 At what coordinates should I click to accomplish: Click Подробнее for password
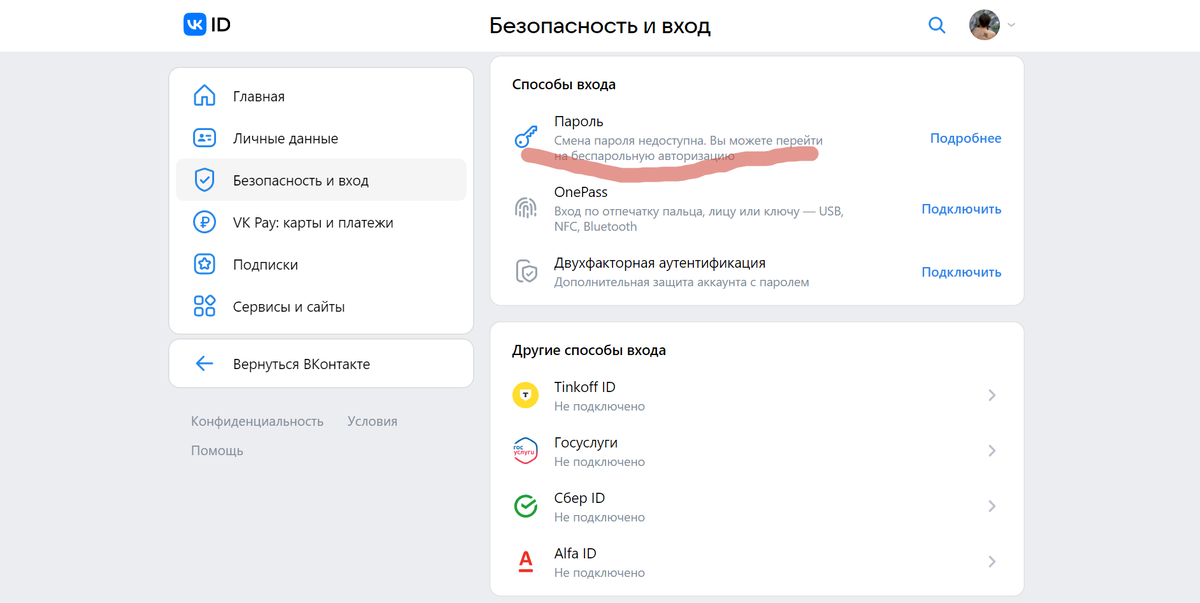965,138
